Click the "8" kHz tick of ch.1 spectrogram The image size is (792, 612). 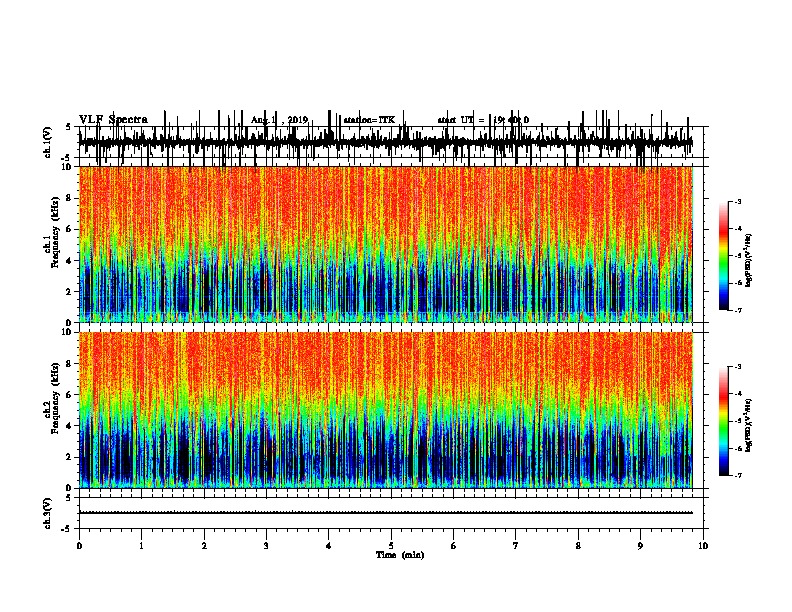click(x=69, y=198)
